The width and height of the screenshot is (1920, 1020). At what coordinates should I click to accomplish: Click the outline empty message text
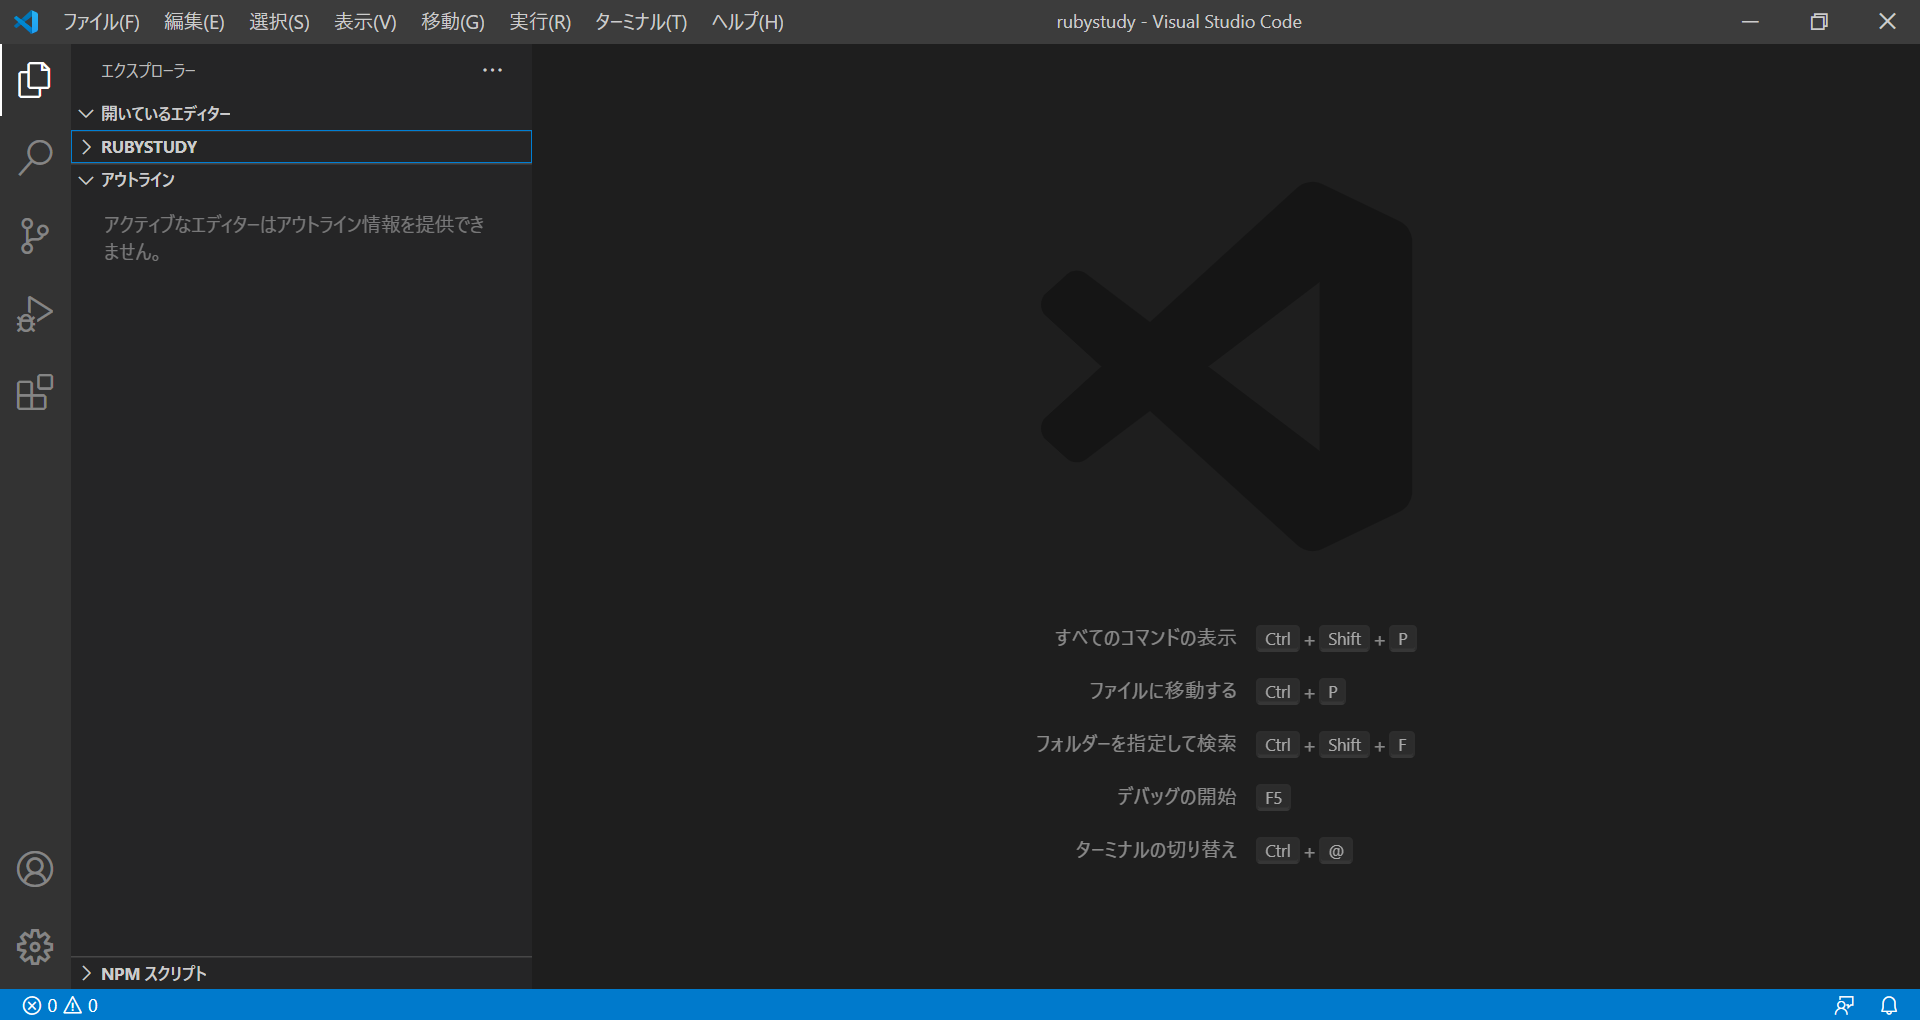[x=294, y=238]
